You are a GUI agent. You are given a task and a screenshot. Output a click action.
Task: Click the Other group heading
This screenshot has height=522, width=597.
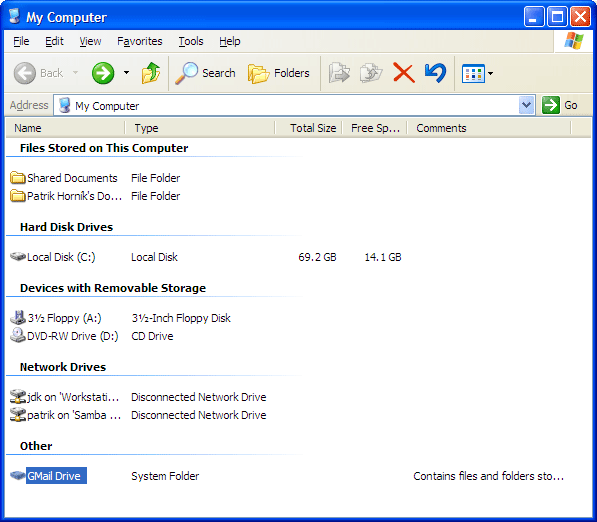point(36,446)
